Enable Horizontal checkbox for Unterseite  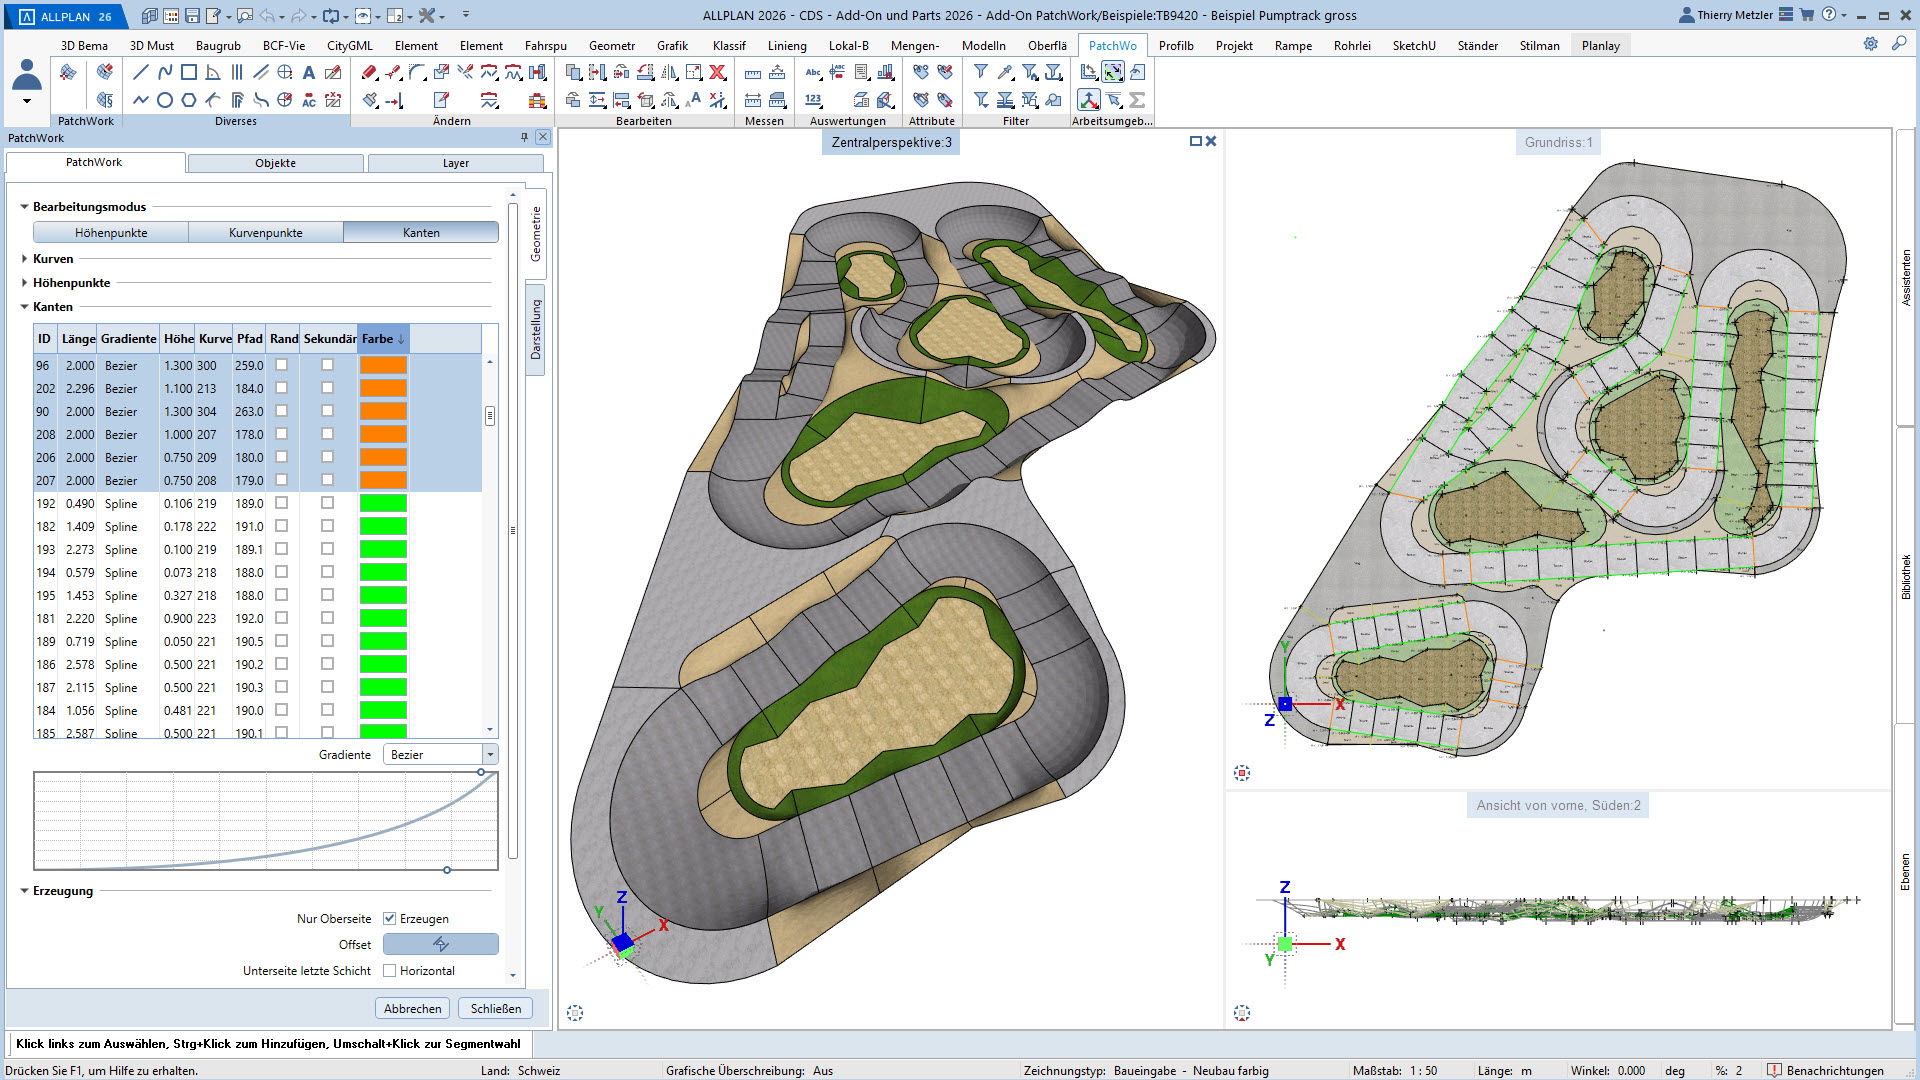[x=390, y=970]
